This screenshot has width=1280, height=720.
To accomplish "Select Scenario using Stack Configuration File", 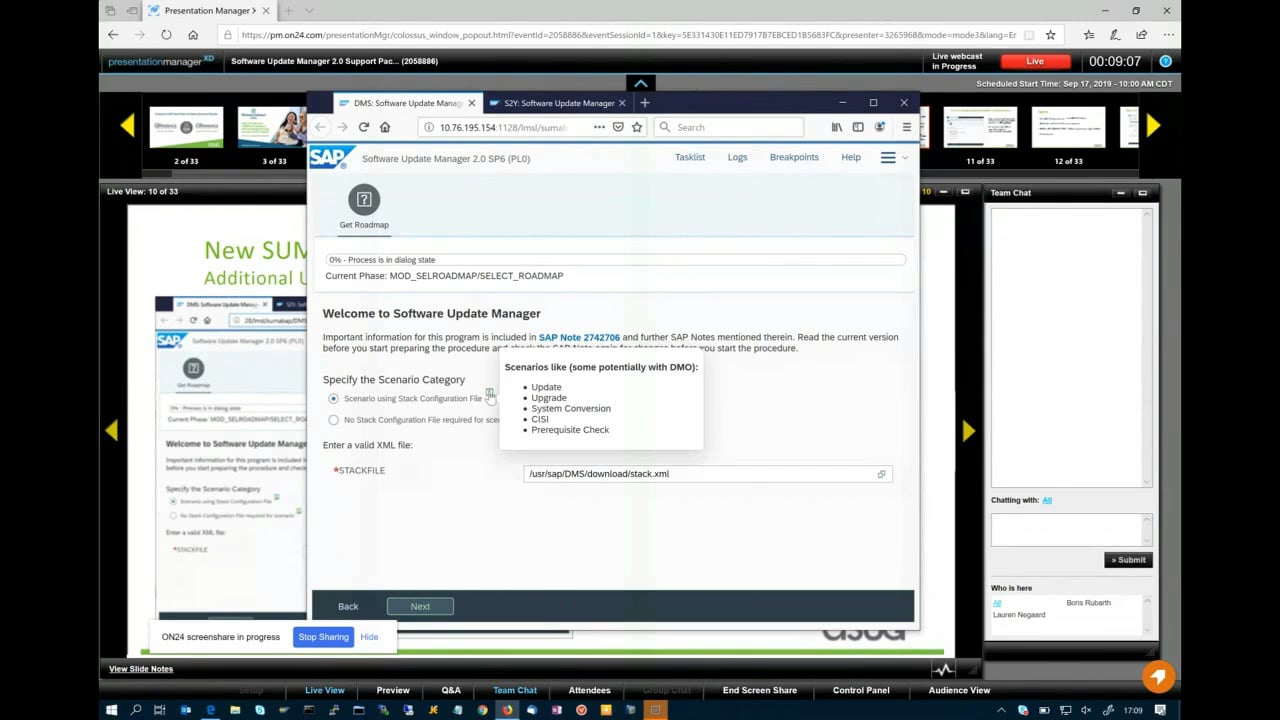I will pos(334,398).
